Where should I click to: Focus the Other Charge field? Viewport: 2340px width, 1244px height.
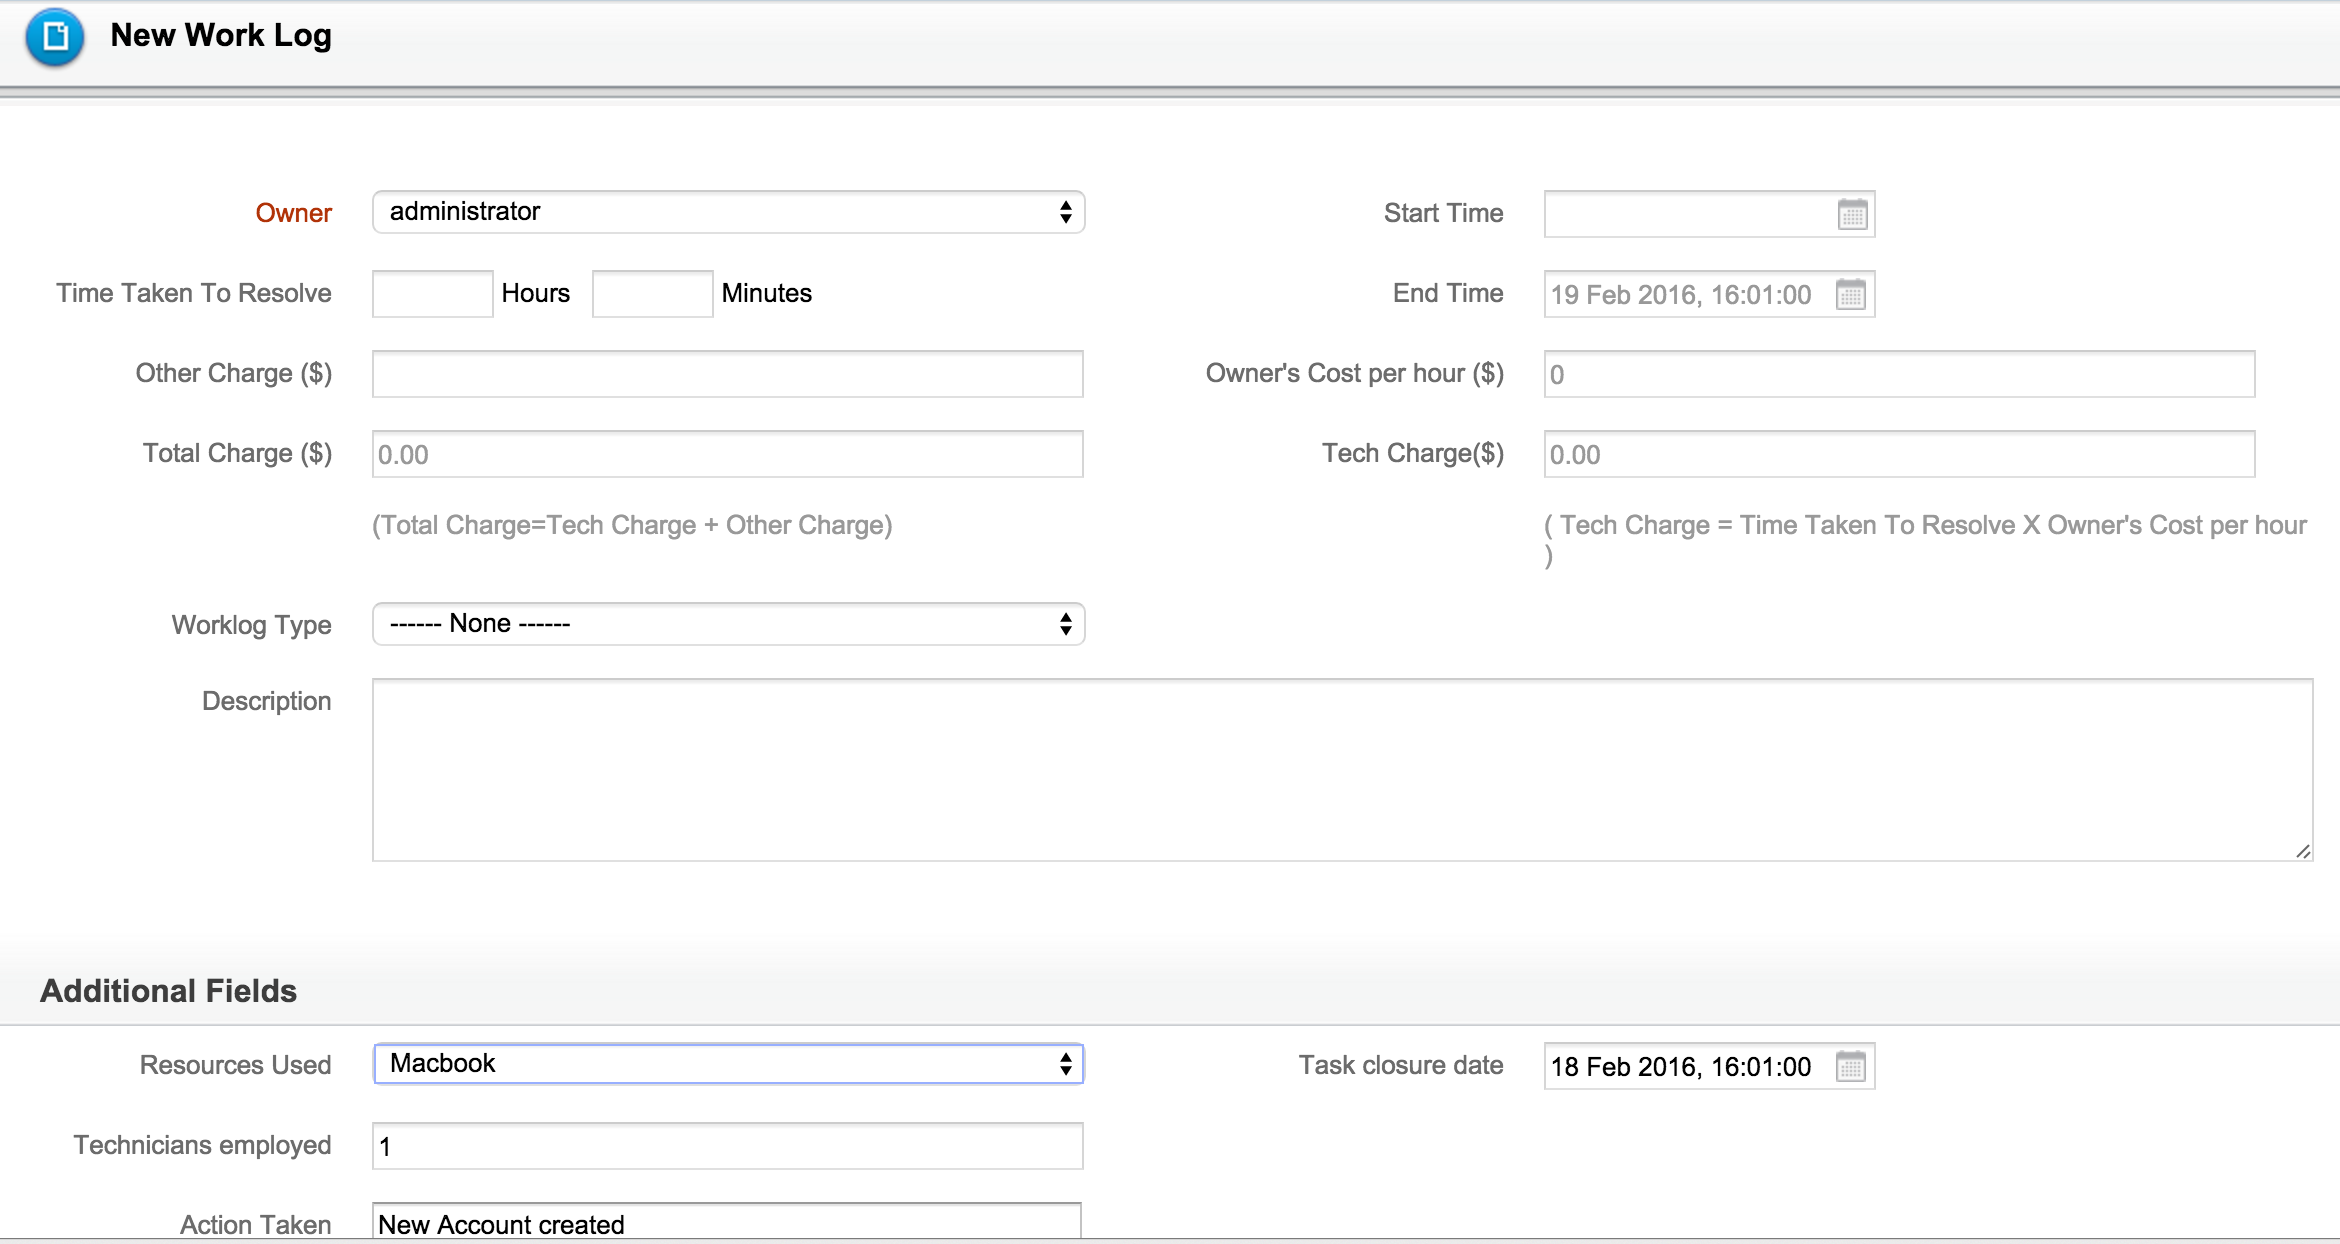pos(728,374)
